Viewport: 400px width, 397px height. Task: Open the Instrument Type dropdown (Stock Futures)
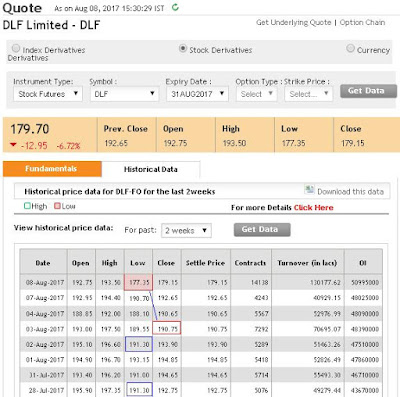[x=48, y=94]
